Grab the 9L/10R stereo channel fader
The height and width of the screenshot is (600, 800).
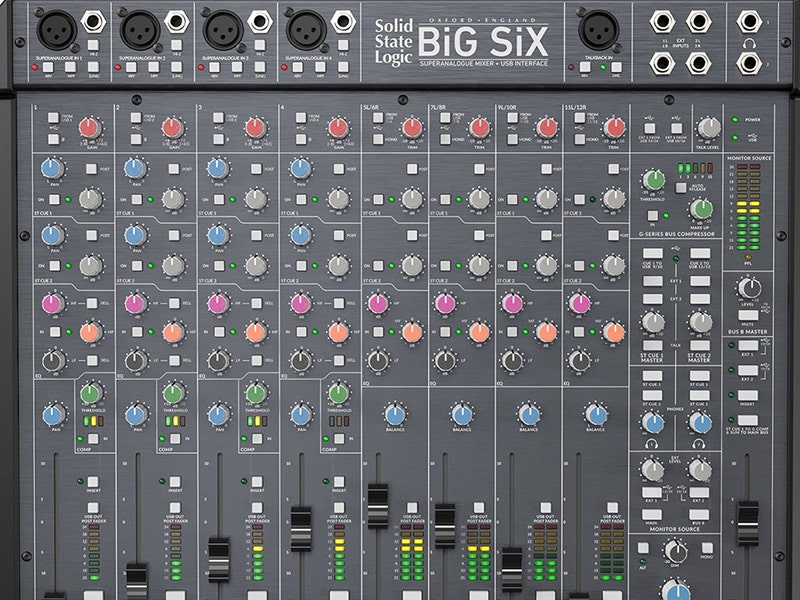[x=512, y=569]
